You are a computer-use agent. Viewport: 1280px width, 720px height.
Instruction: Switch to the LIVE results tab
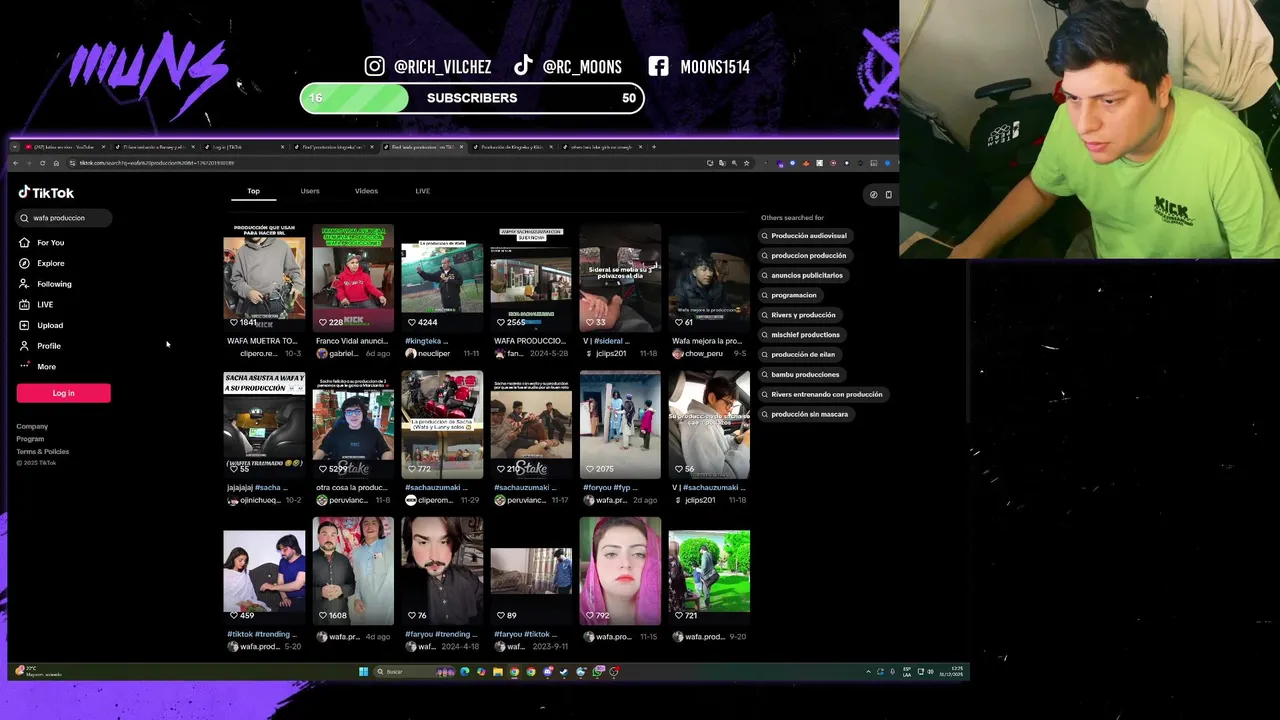[422, 191]
